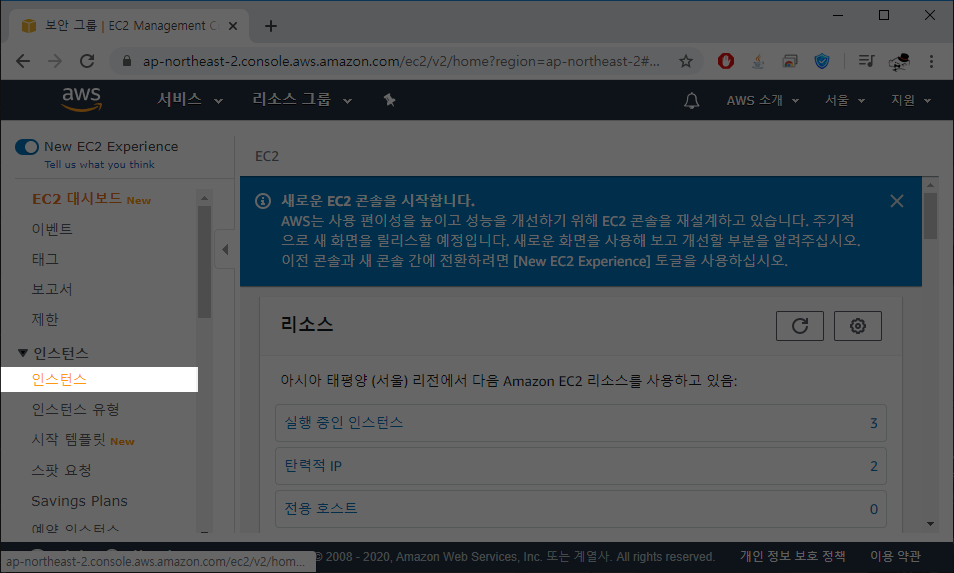Open the 탄력적 IP resource link
The image size is (954, 573).
313,466
